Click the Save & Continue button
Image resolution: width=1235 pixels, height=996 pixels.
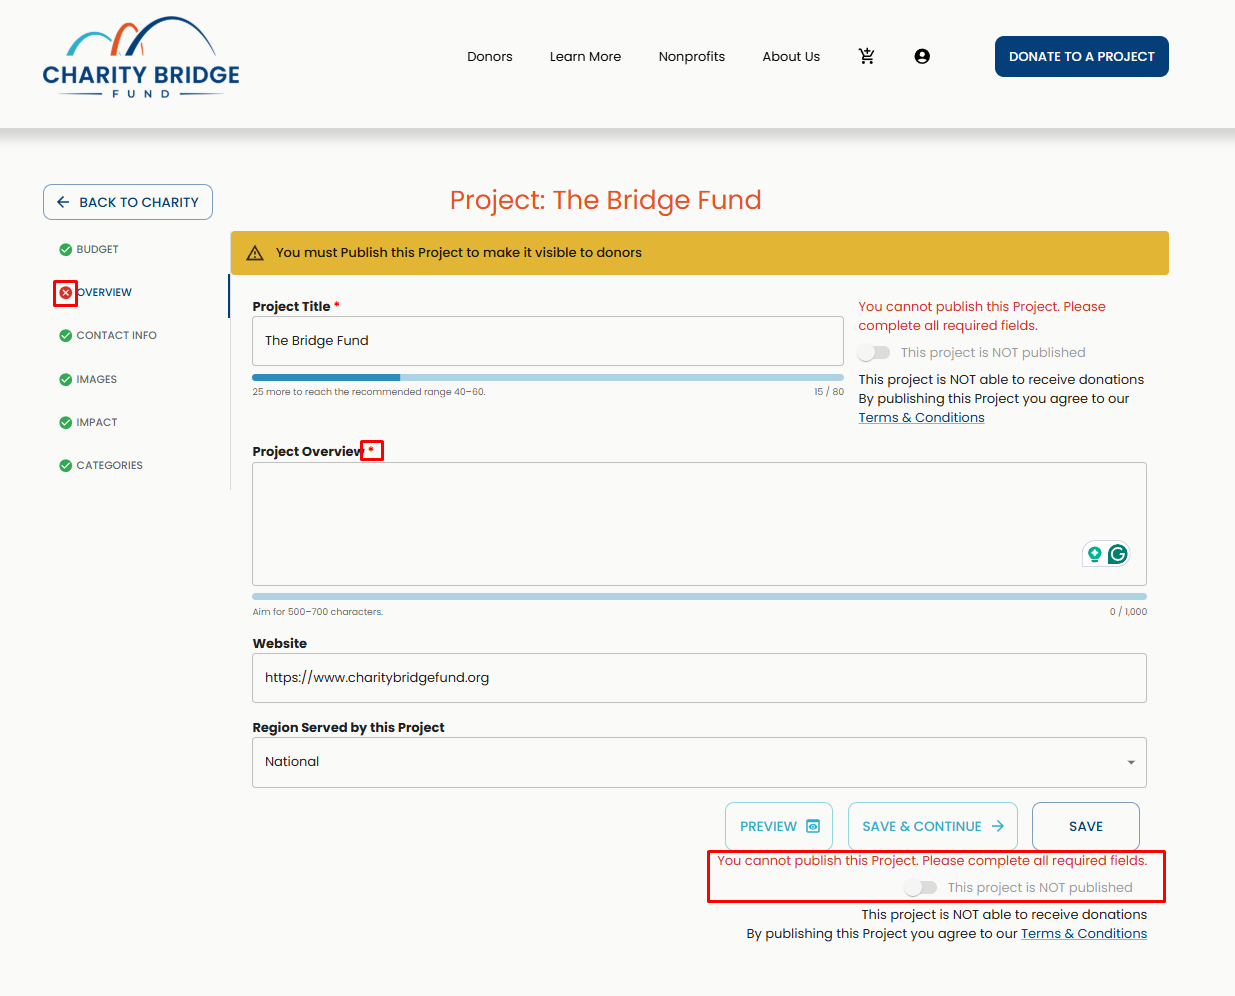tap(933, 826)
